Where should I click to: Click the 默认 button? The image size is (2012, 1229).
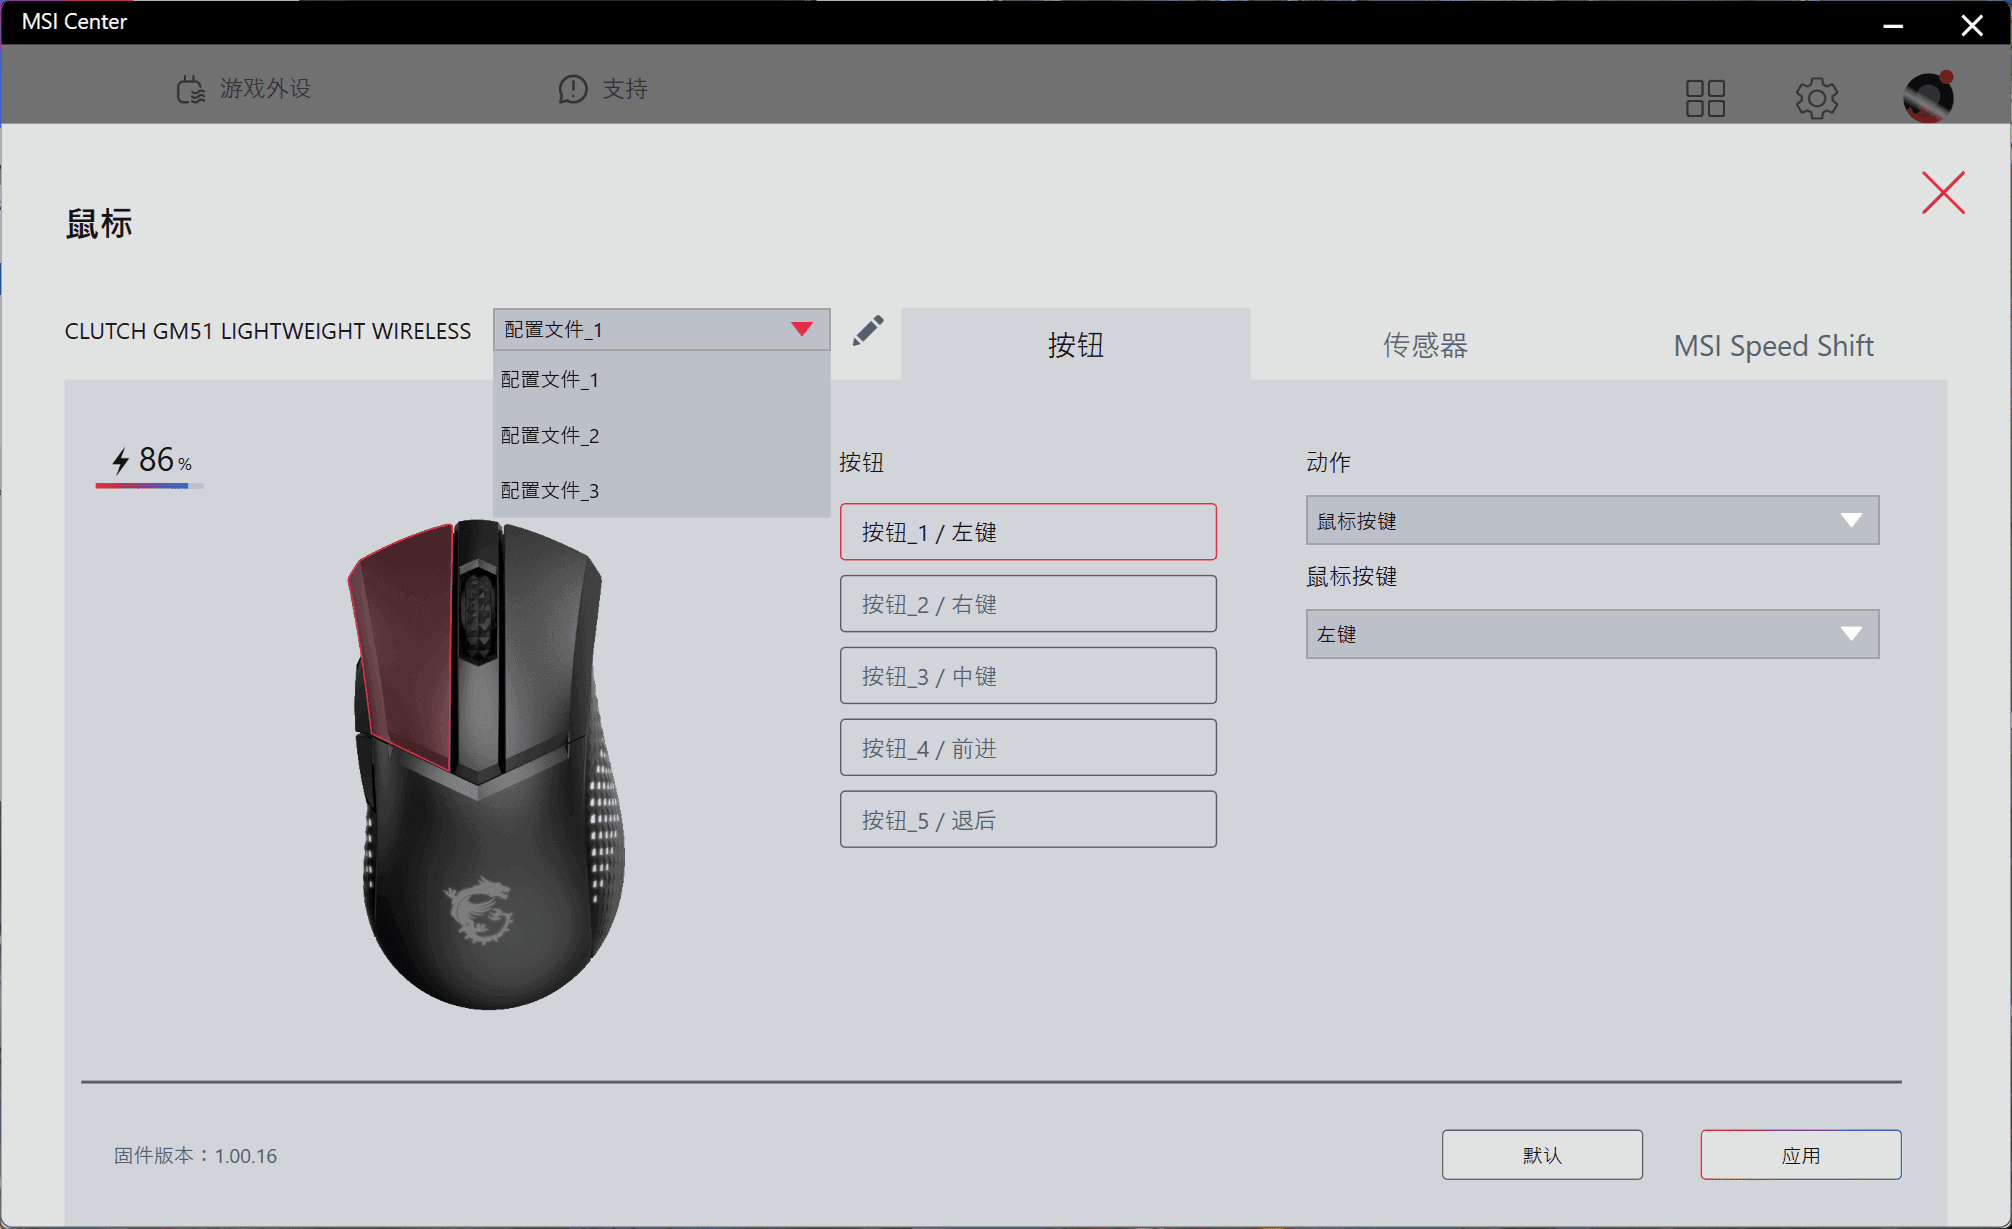1542,1155
